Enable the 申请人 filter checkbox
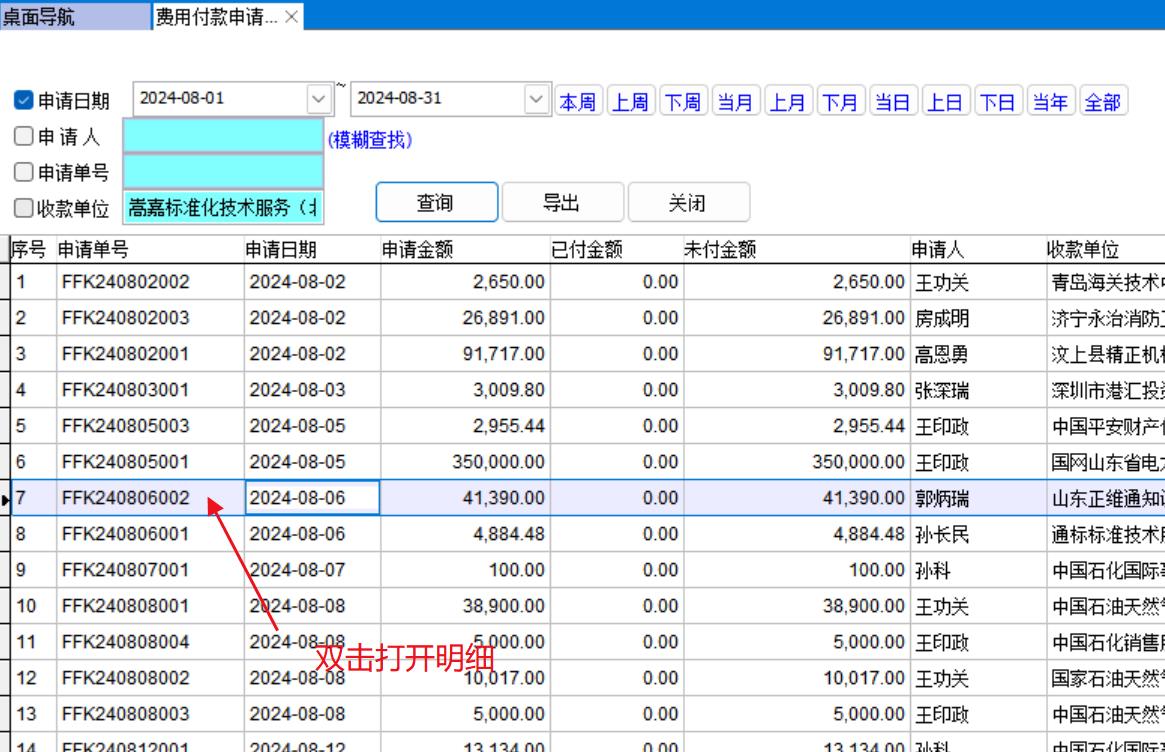Image resolution: width=1165 pixels, height=752 pixels. click(x=24, y=137)
